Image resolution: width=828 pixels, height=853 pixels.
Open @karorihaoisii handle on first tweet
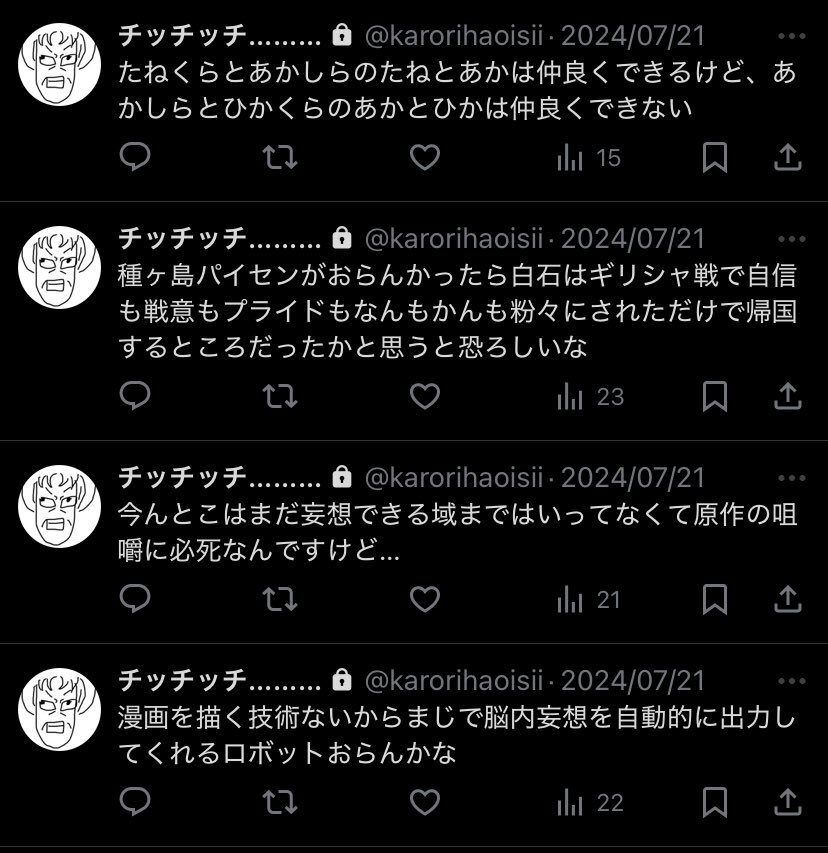pyautogui.click(x=454, y=36)
